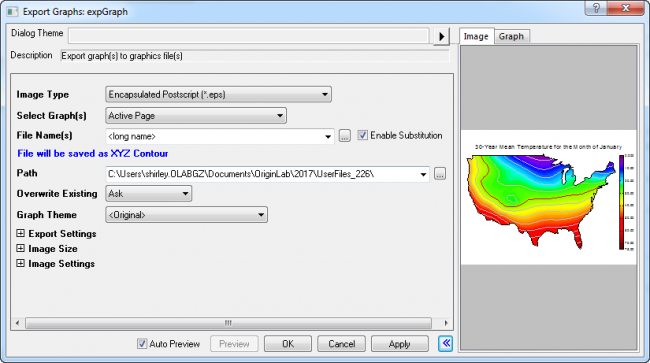Image resolution: width=650 pixels, height=363 pixels.
Task: Switch to the Graph preview tab
Action: [511, 36]
